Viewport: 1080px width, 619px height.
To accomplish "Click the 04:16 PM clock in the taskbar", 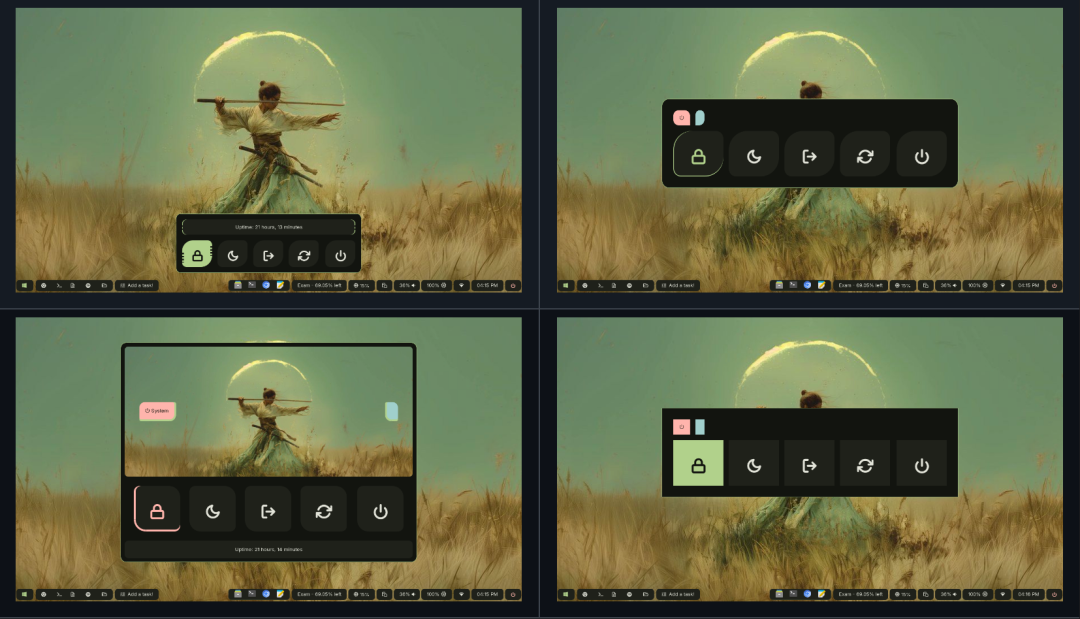I will coord(1028,594).
